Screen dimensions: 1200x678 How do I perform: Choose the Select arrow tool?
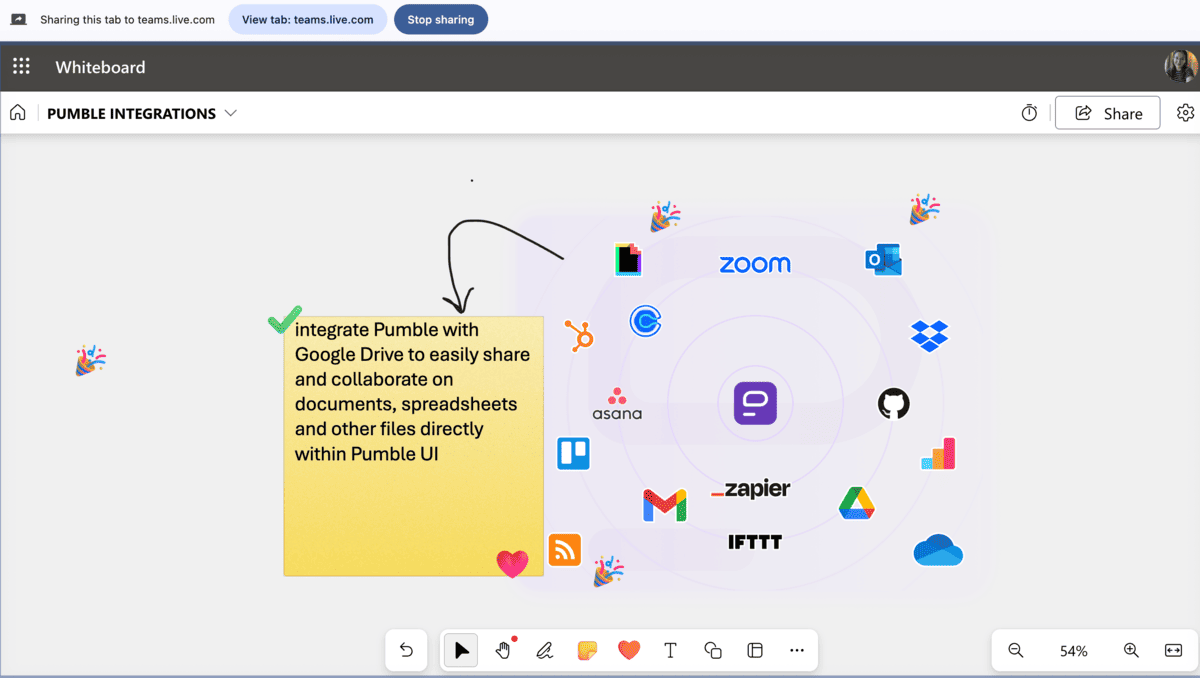tap(461, 650)
